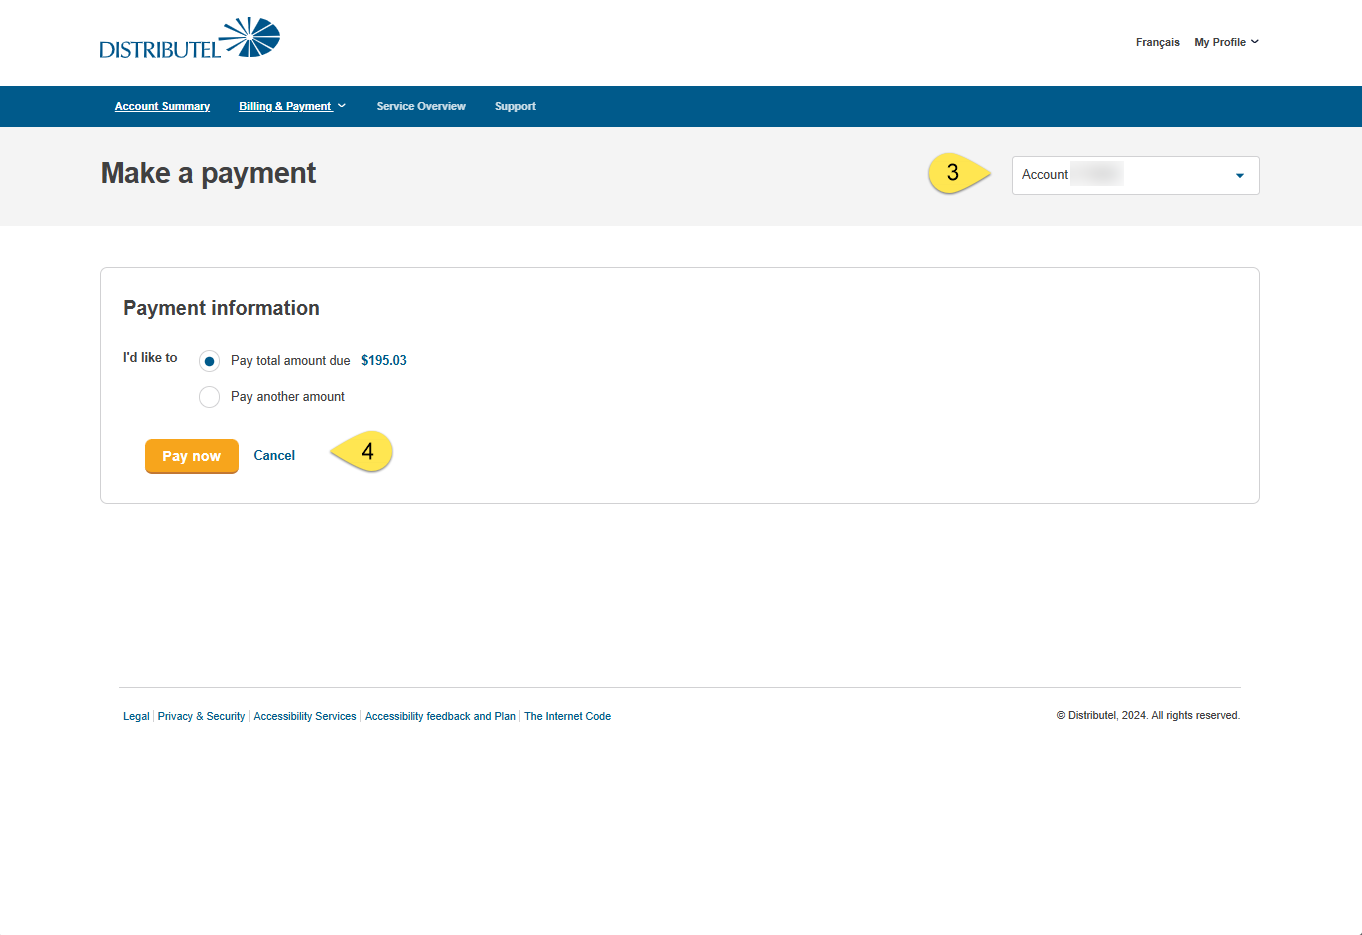Click the $195.03 total amount due
The width and height of the screenshot is (1362, 935).
click(x=384, y=361)
